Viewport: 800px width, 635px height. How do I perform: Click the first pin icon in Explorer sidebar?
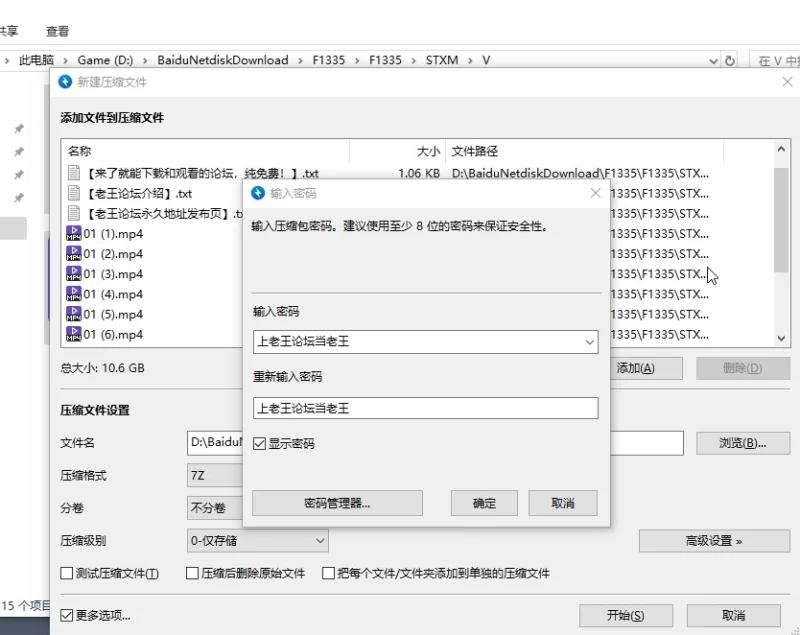click(x=19, y=129)
